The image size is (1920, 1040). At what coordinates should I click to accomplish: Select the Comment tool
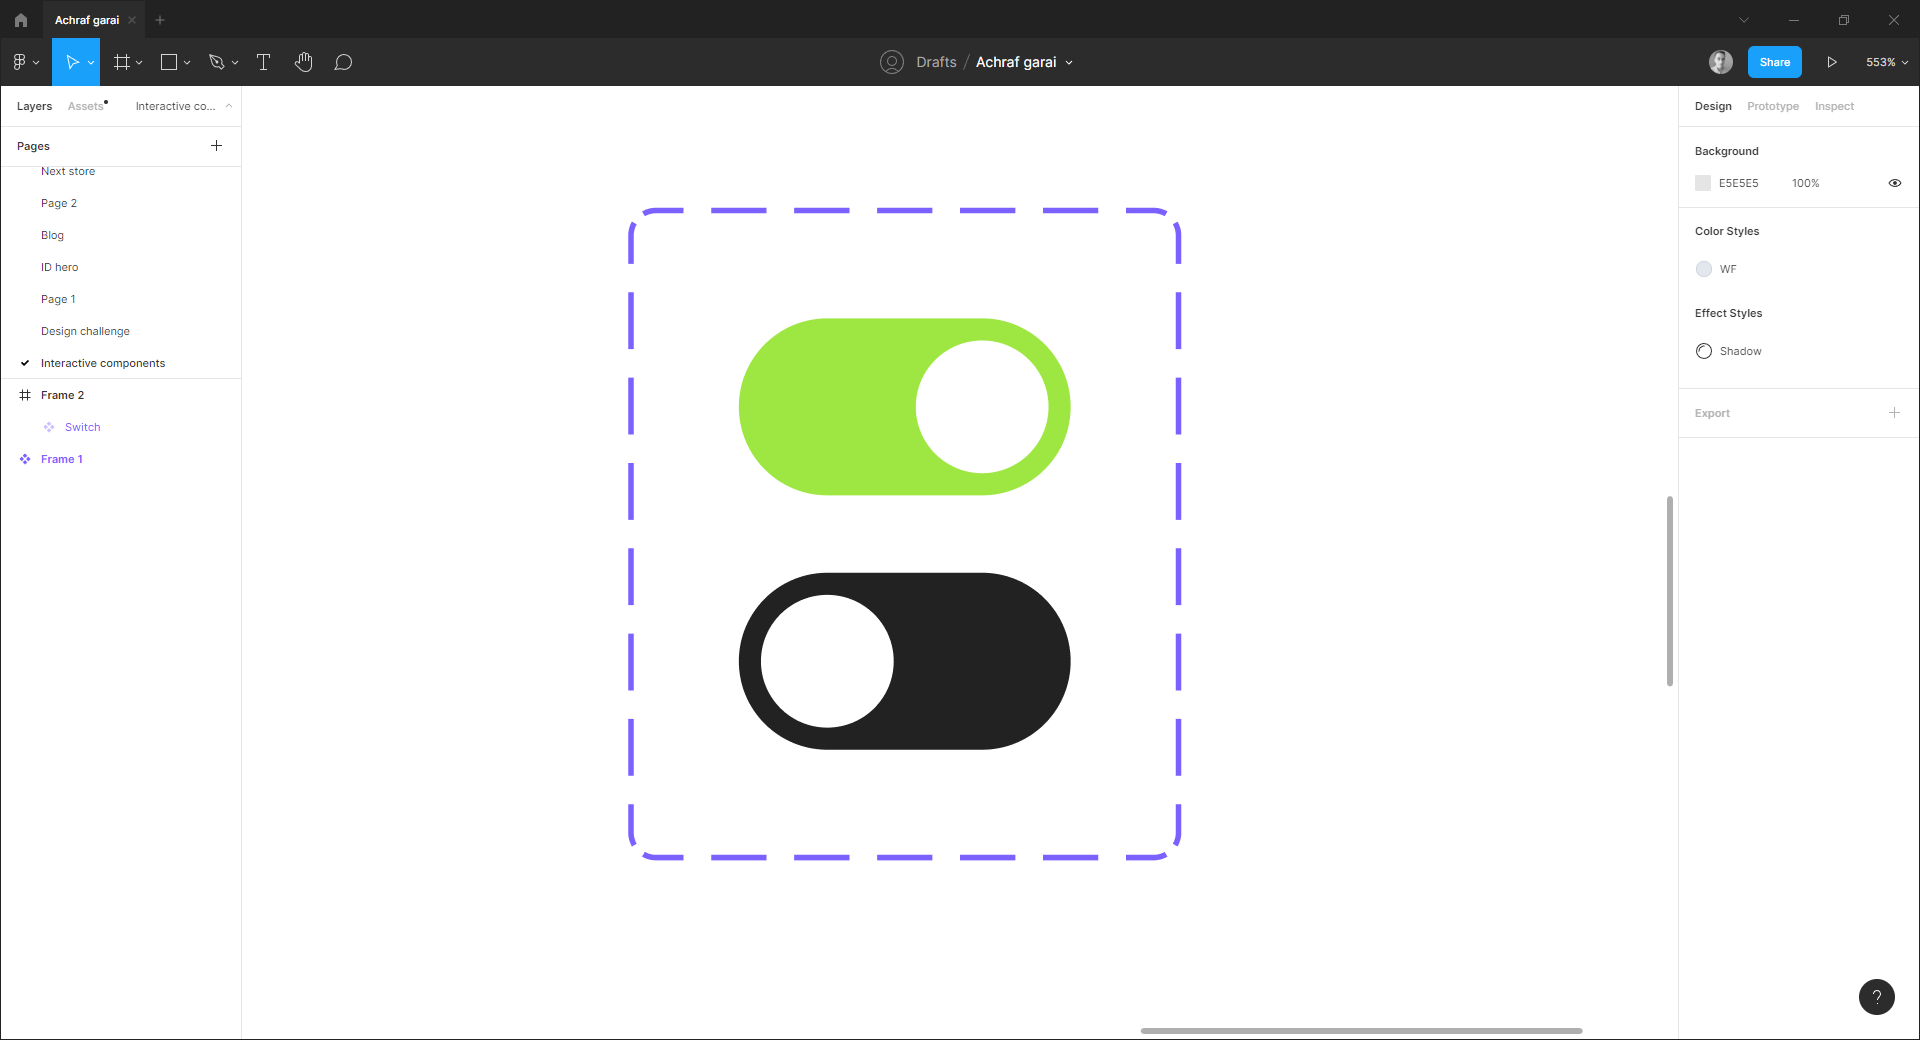pos(343,62)
